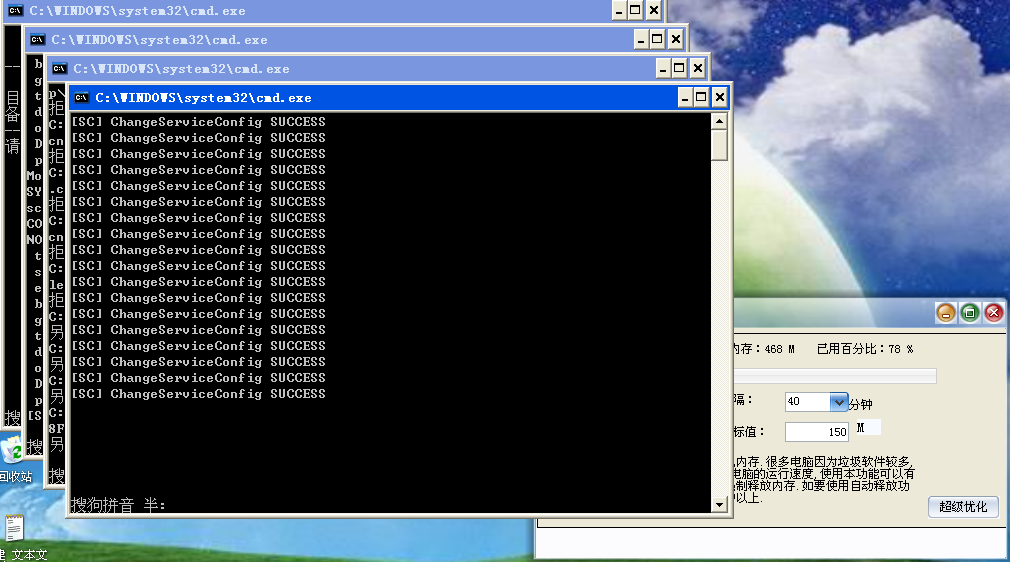Click the 已用百分比: 78 % text
This screenshot has width=1010, height=562.
pos(865,349)
